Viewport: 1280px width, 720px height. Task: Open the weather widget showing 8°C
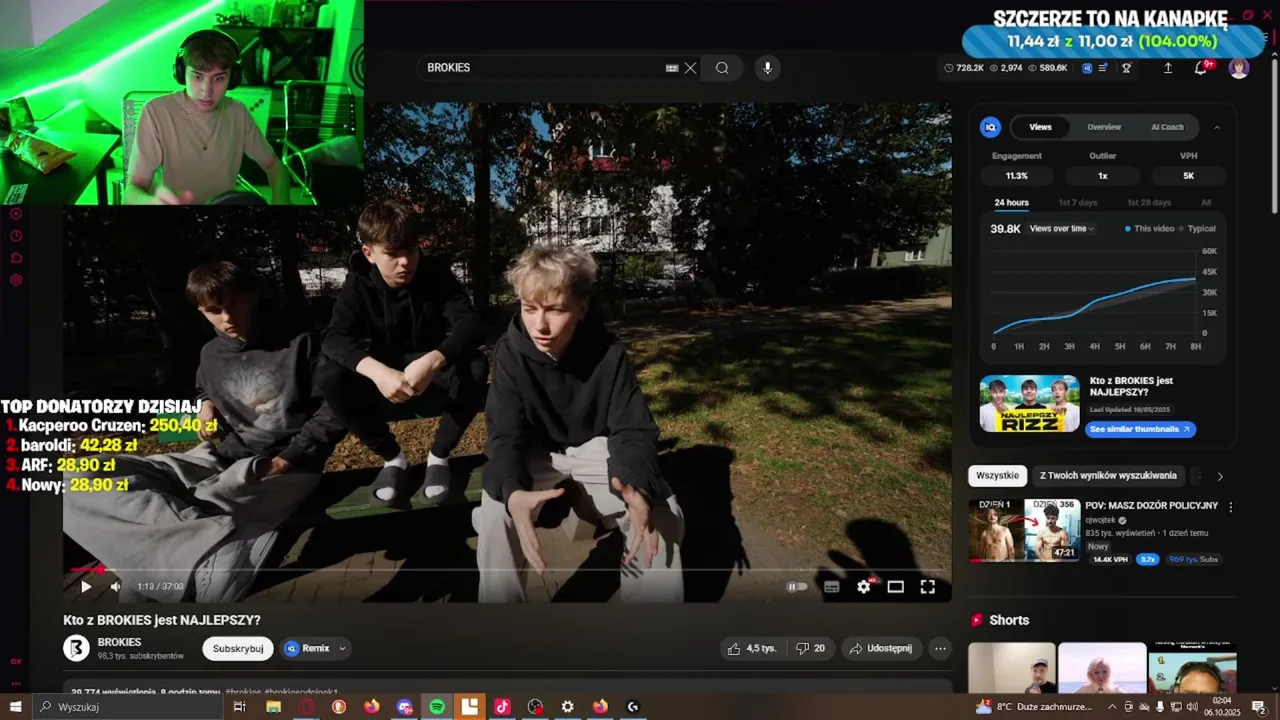click(1035, 707)
